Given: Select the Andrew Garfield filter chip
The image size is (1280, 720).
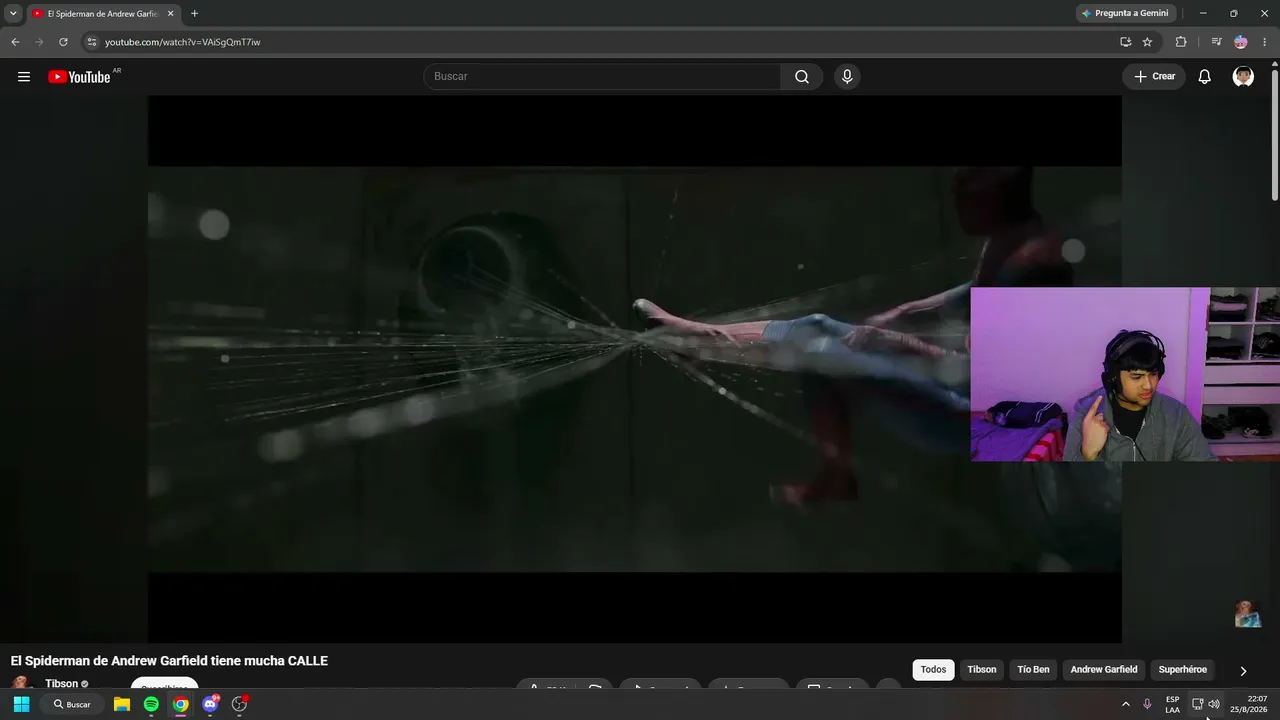Looking at the screenshot, I should click(x=1104, y=670).
